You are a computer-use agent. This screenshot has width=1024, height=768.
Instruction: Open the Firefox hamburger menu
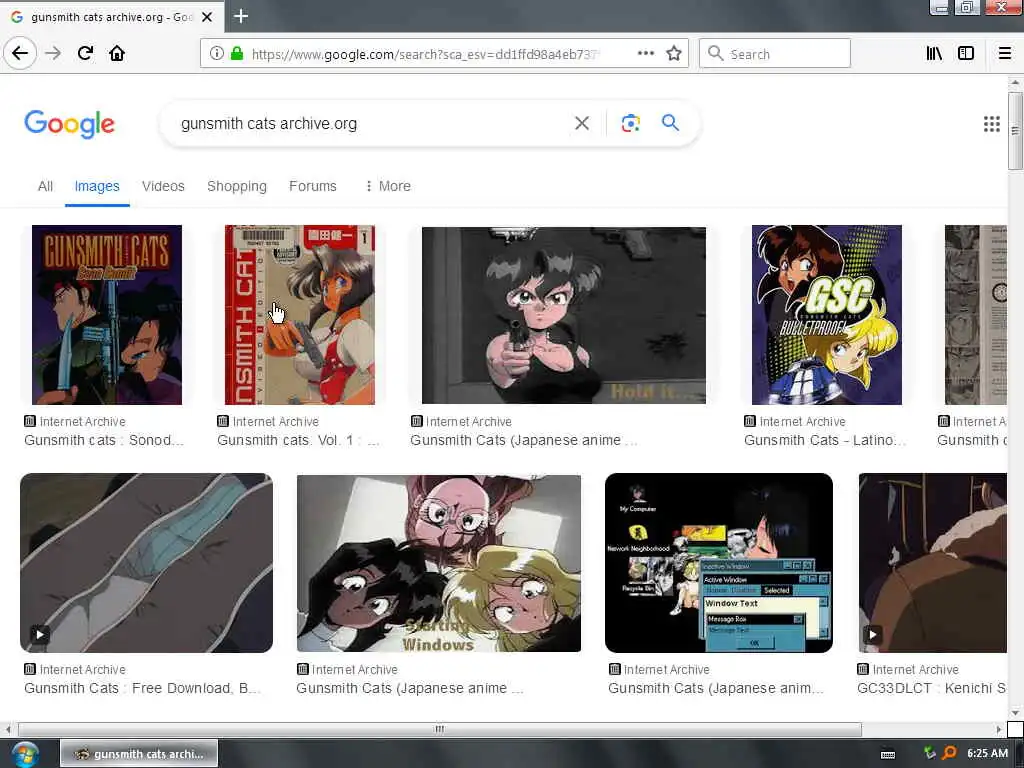[x=1005, y=54]
